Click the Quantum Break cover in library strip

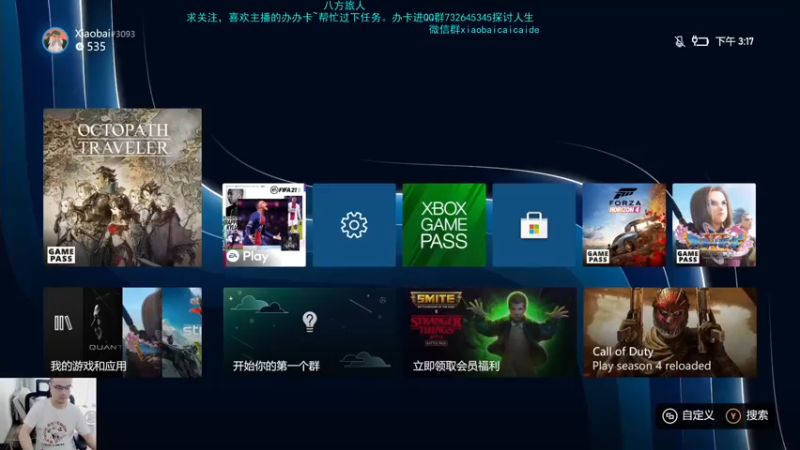tap(103, 332)
